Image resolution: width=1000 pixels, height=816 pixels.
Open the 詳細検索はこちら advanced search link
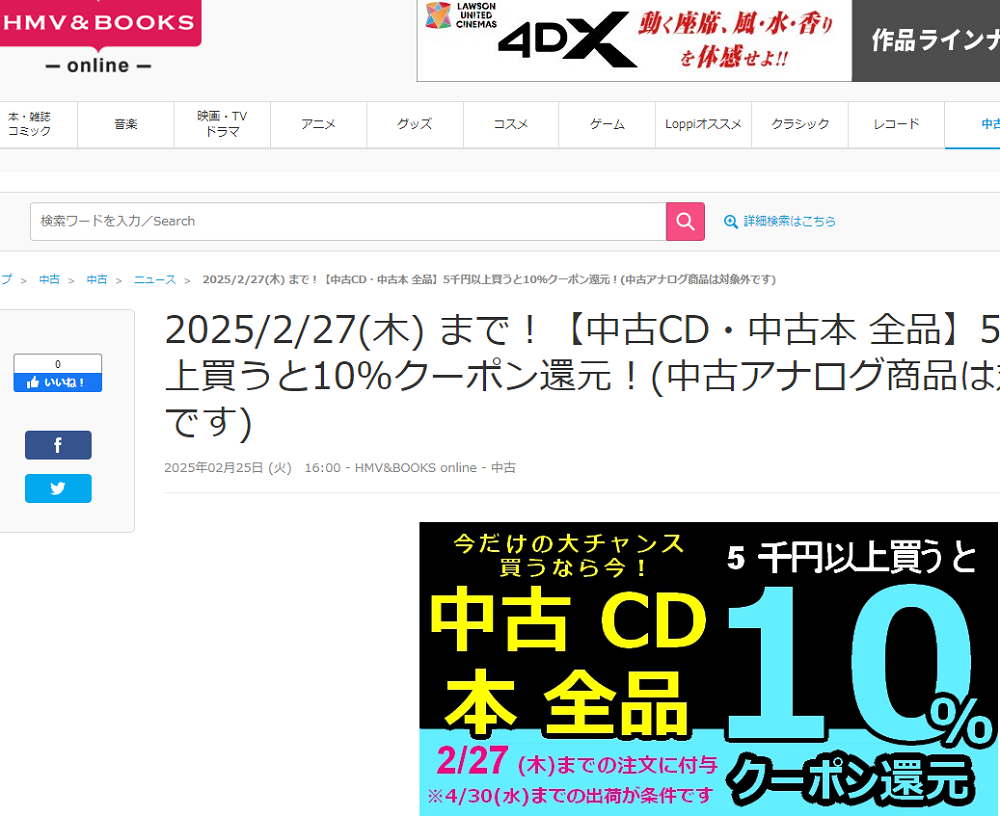pyautogui.click(x=789, y=221)
